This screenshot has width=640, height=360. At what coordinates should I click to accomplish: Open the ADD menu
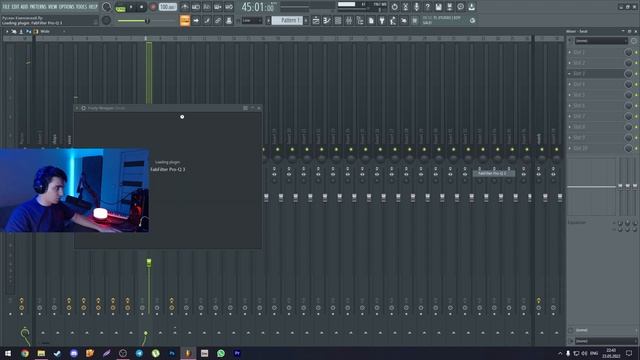coord(24,7)
